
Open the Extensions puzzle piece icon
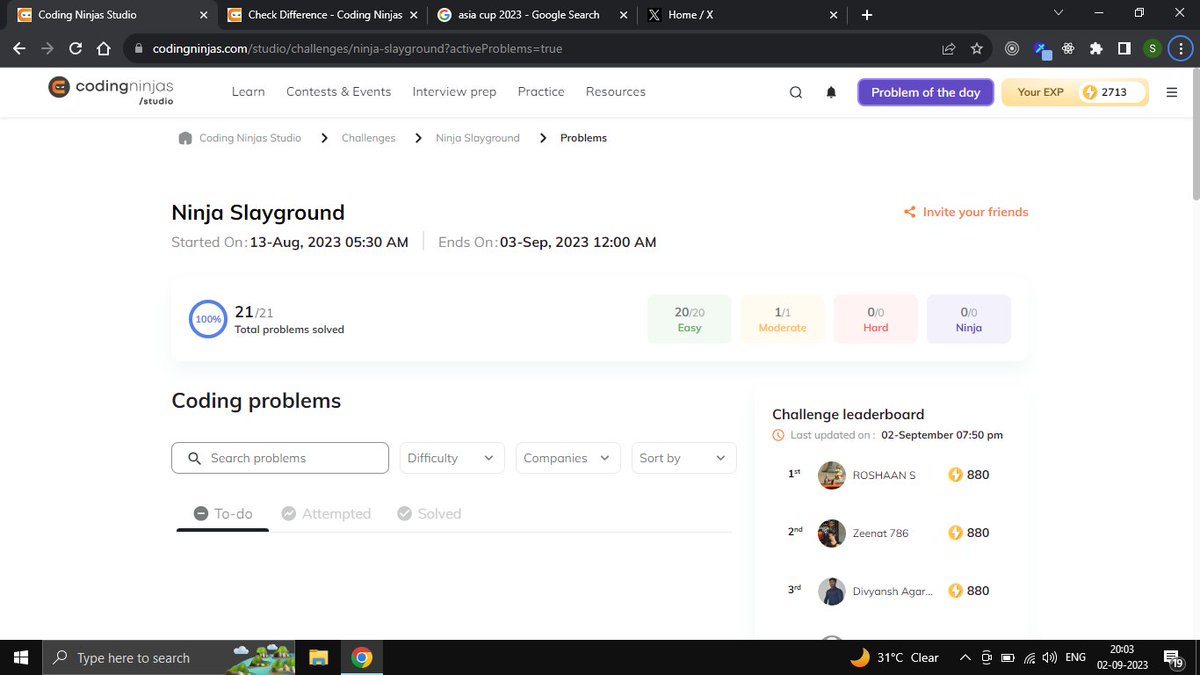click(1096, 48)
